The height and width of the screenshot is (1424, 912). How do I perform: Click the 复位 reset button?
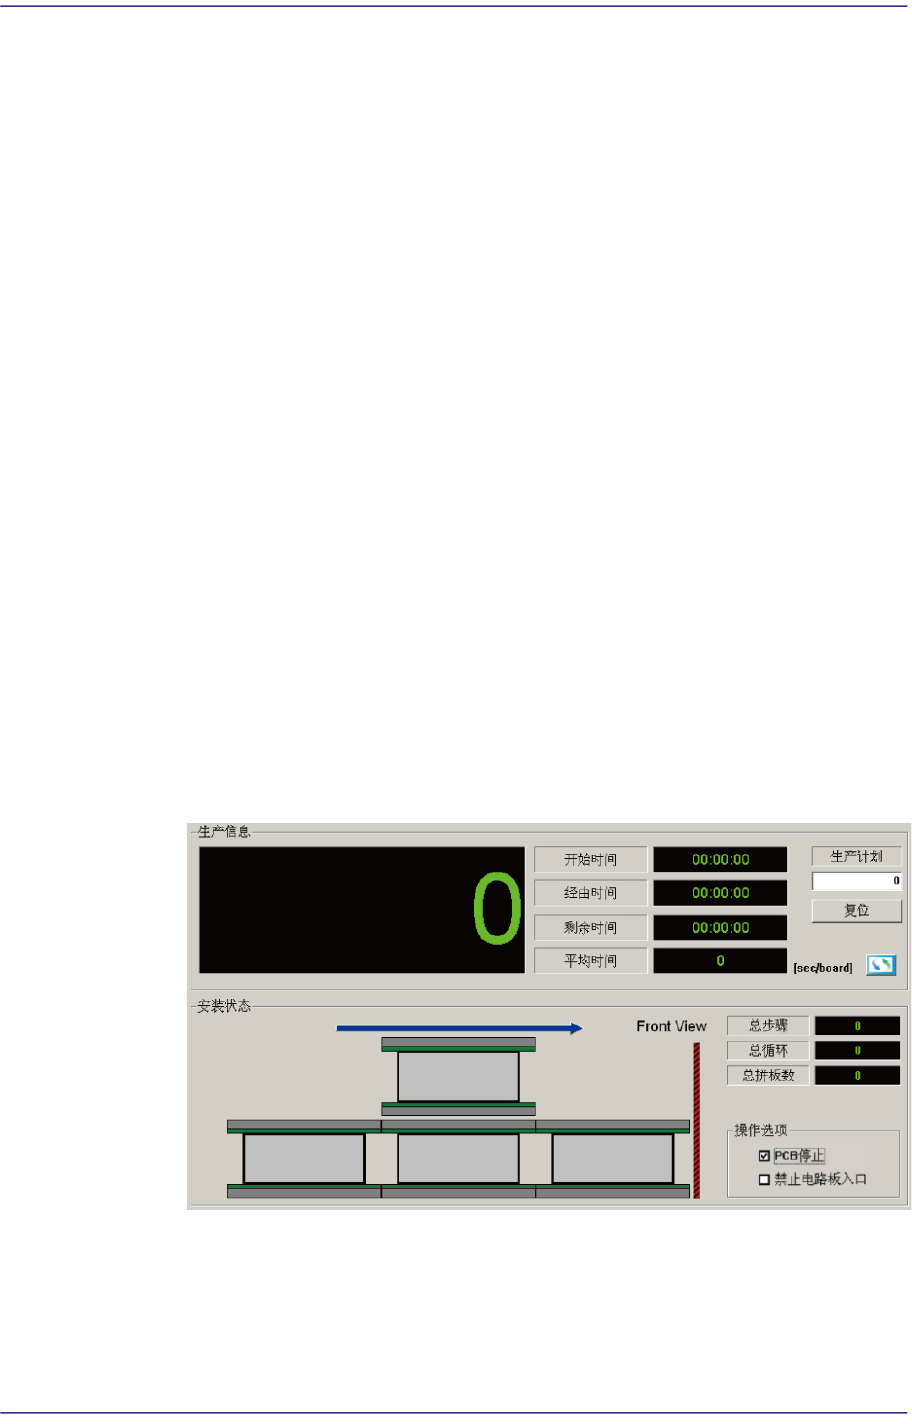(x=857, y=911)
